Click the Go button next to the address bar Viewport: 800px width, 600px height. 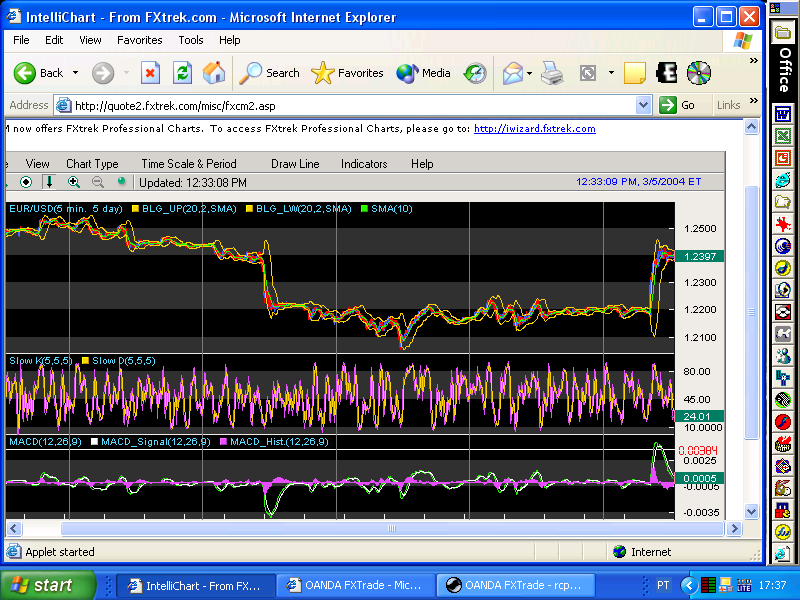[x=677, y=106]
